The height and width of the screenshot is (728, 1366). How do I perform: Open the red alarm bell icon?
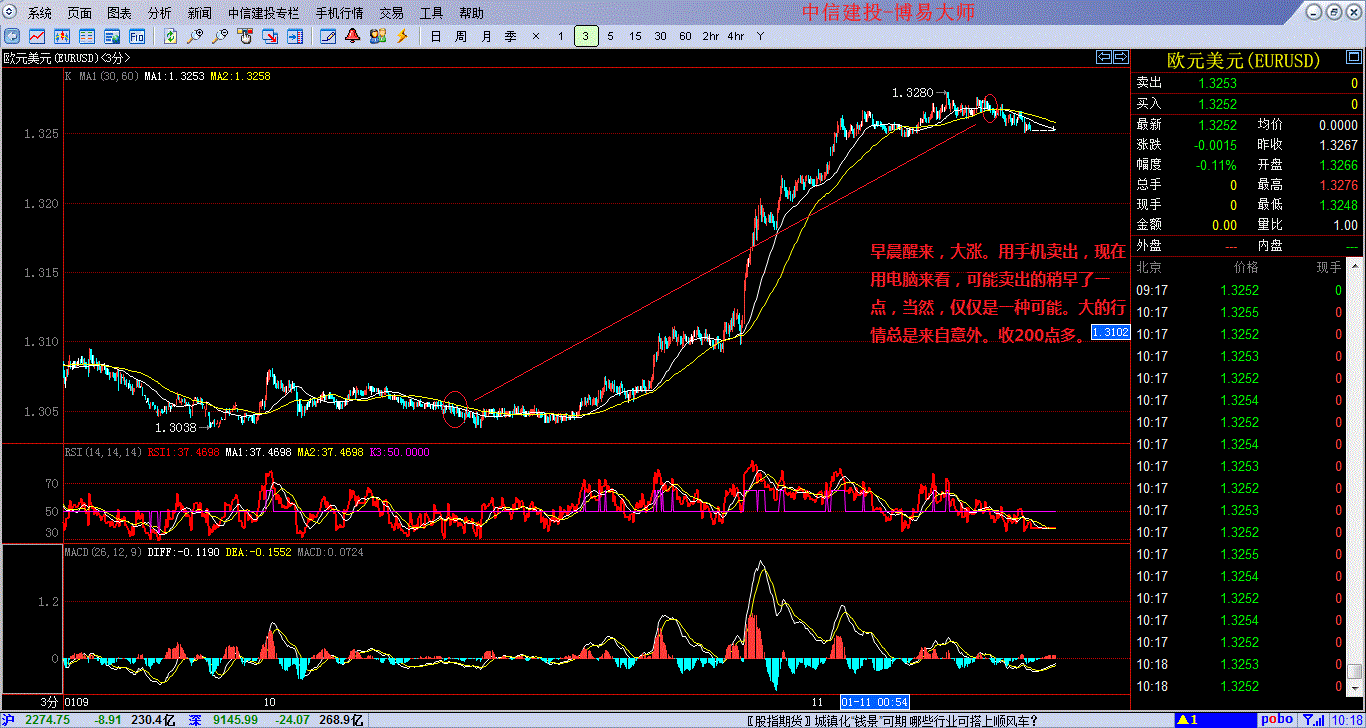[353, 36]
